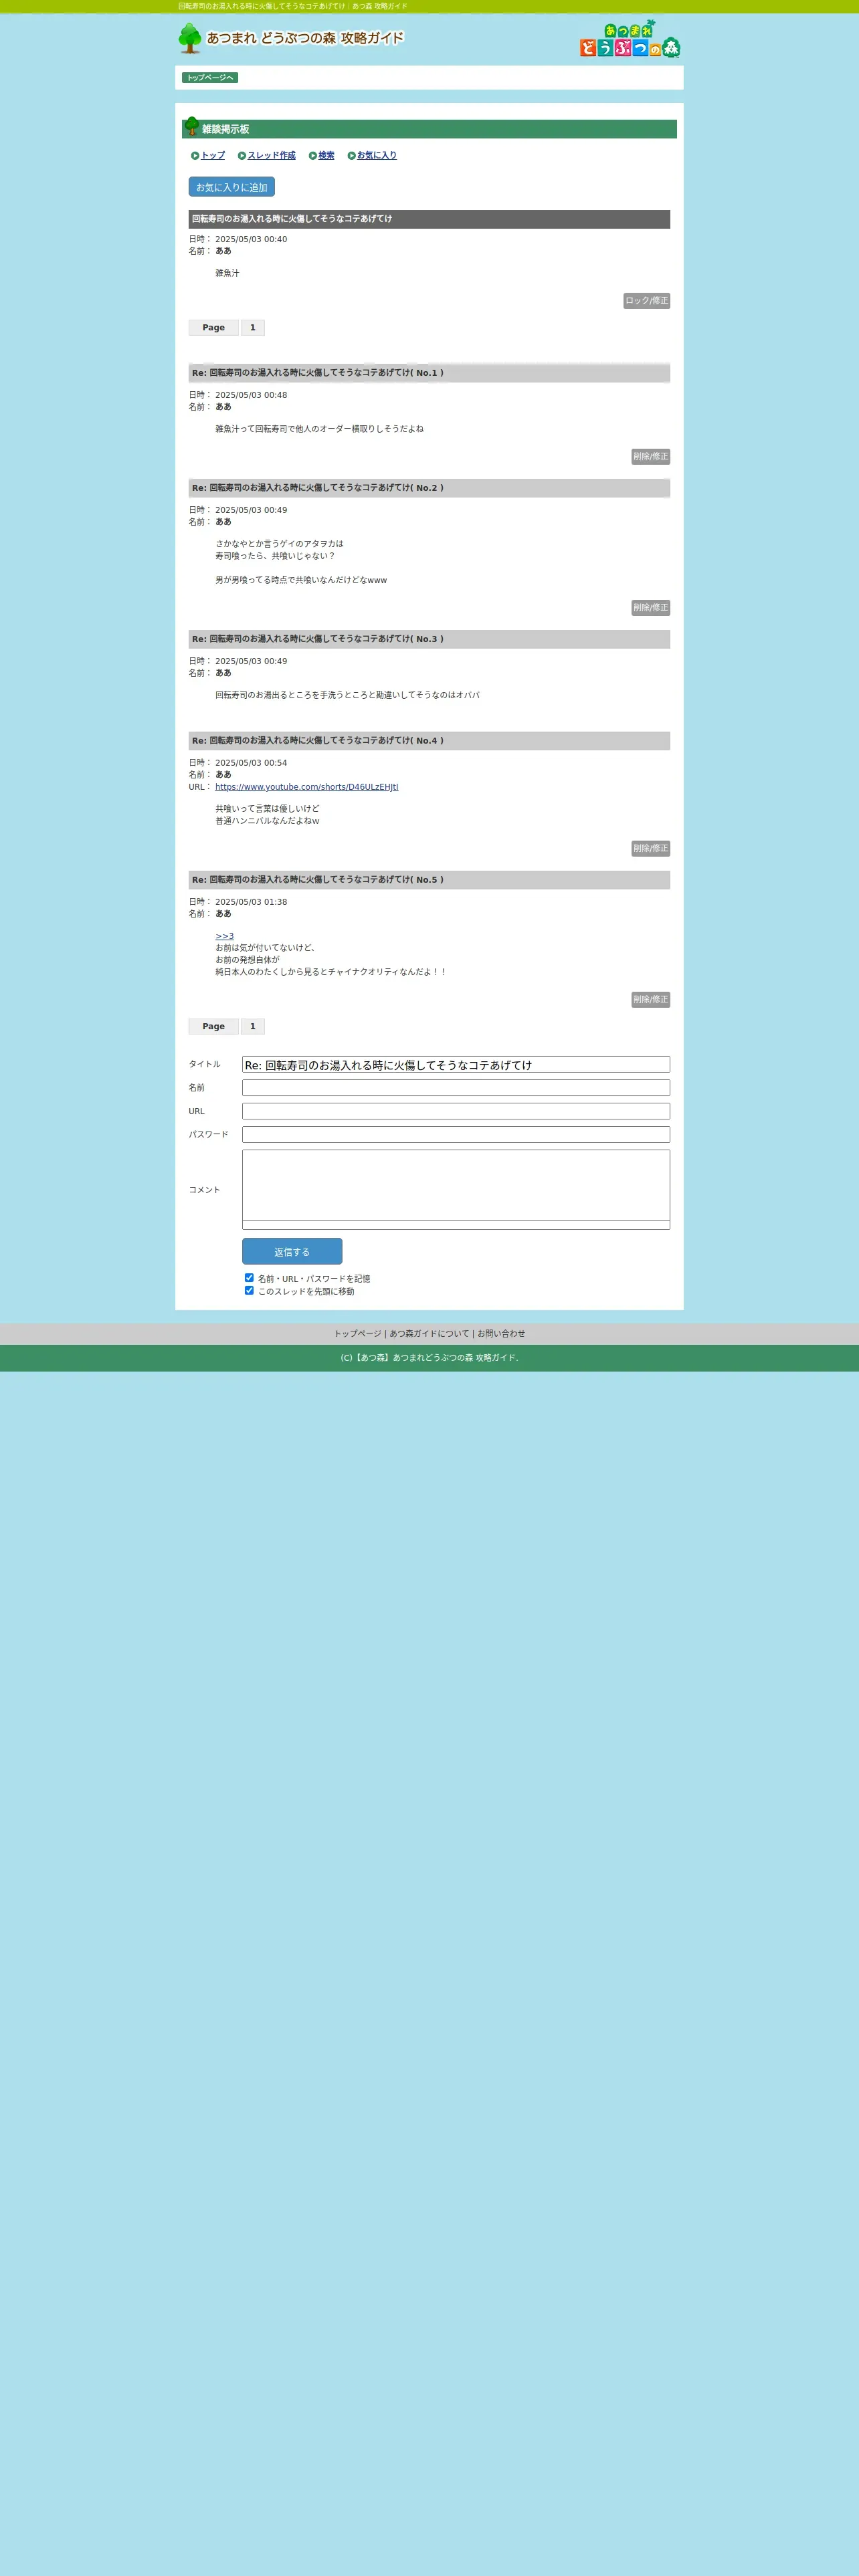Follow the >>3 anchor link
Screen dimensions: 859x2576
[225, 936]
